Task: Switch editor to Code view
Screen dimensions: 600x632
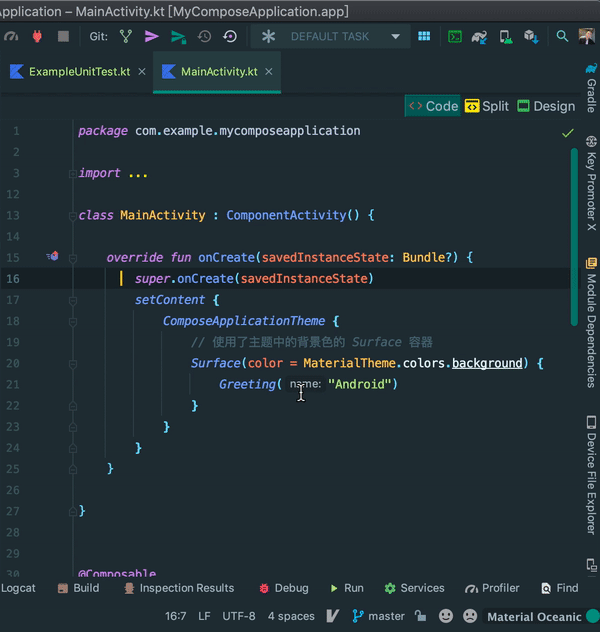Action: [x=433, y=106]
